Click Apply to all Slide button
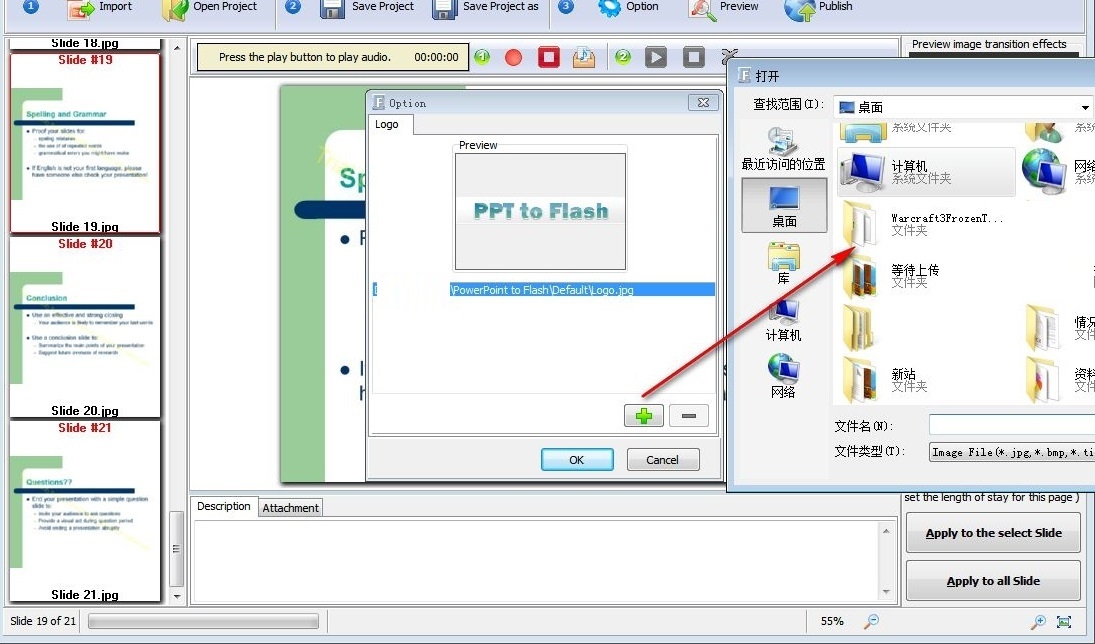The image size is (1095, 644). point(993,581)
